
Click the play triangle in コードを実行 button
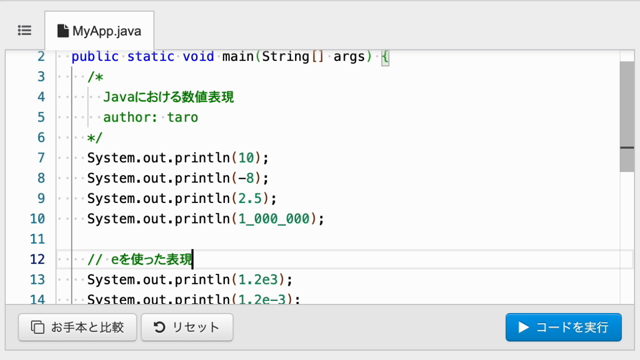click(x=523, y=327)
